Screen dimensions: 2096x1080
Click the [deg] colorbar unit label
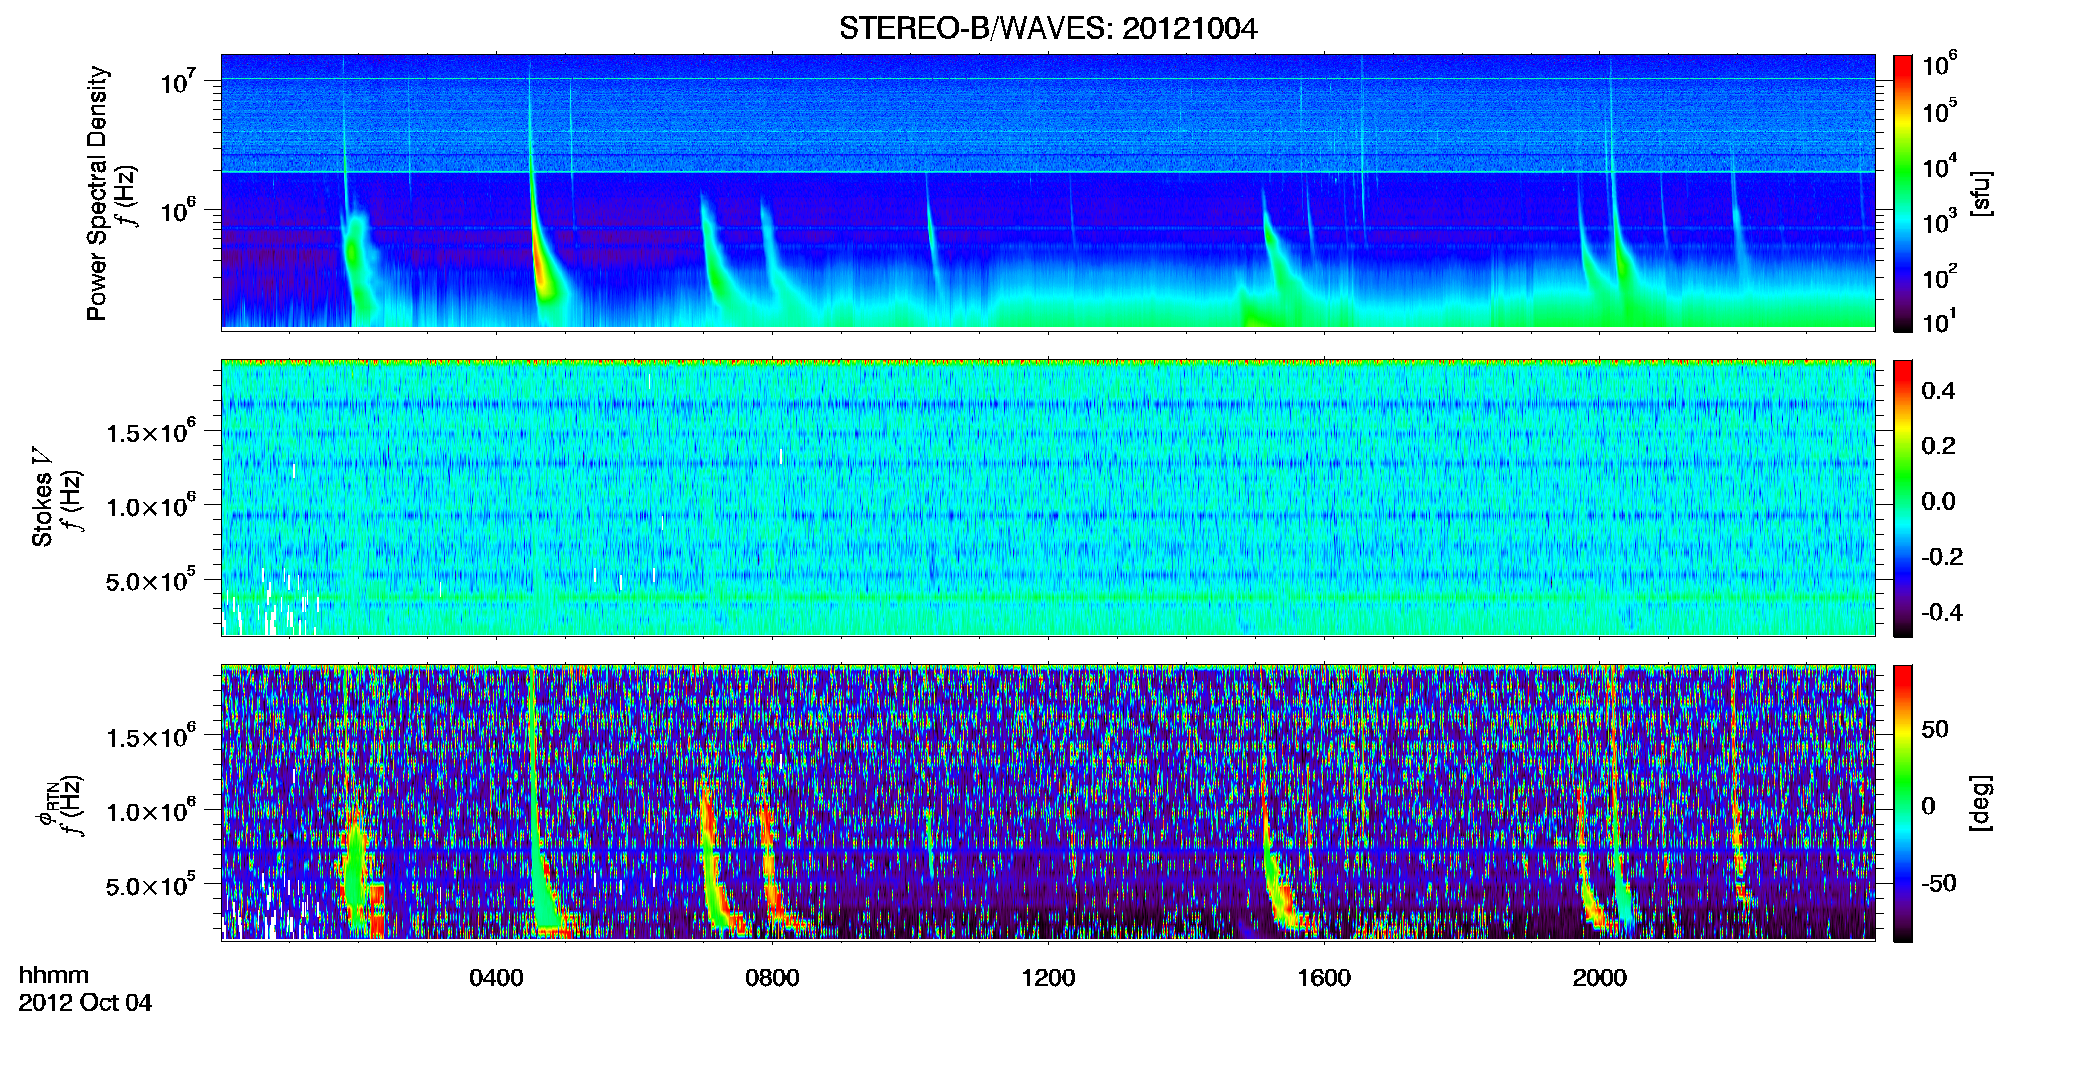click(x=1980, y=802)
